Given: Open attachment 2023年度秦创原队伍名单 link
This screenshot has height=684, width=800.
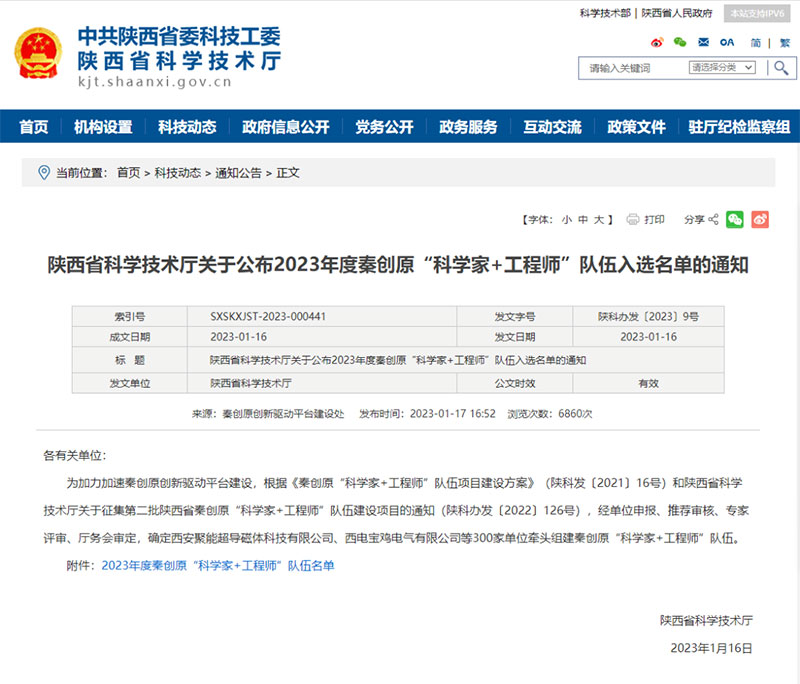Looking at the screenshot, I should [218, 566].
